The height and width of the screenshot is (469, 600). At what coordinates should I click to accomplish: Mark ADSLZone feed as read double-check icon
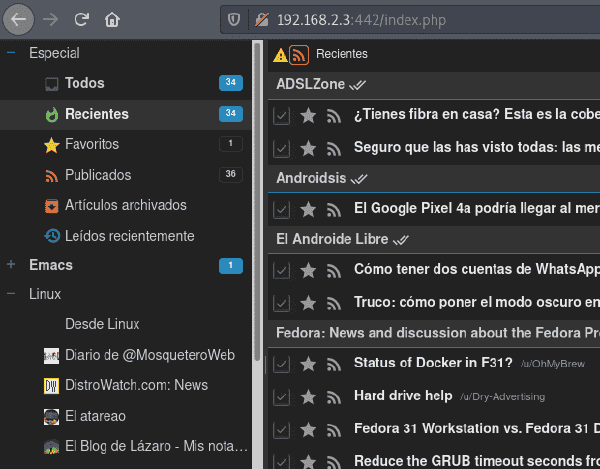pos(357,85)
